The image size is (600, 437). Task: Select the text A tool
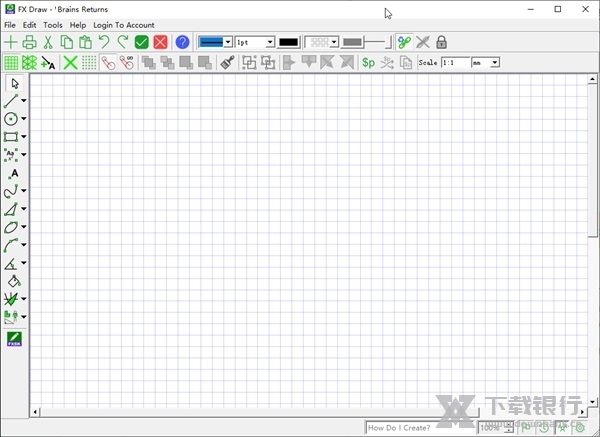tap(14, 174)
